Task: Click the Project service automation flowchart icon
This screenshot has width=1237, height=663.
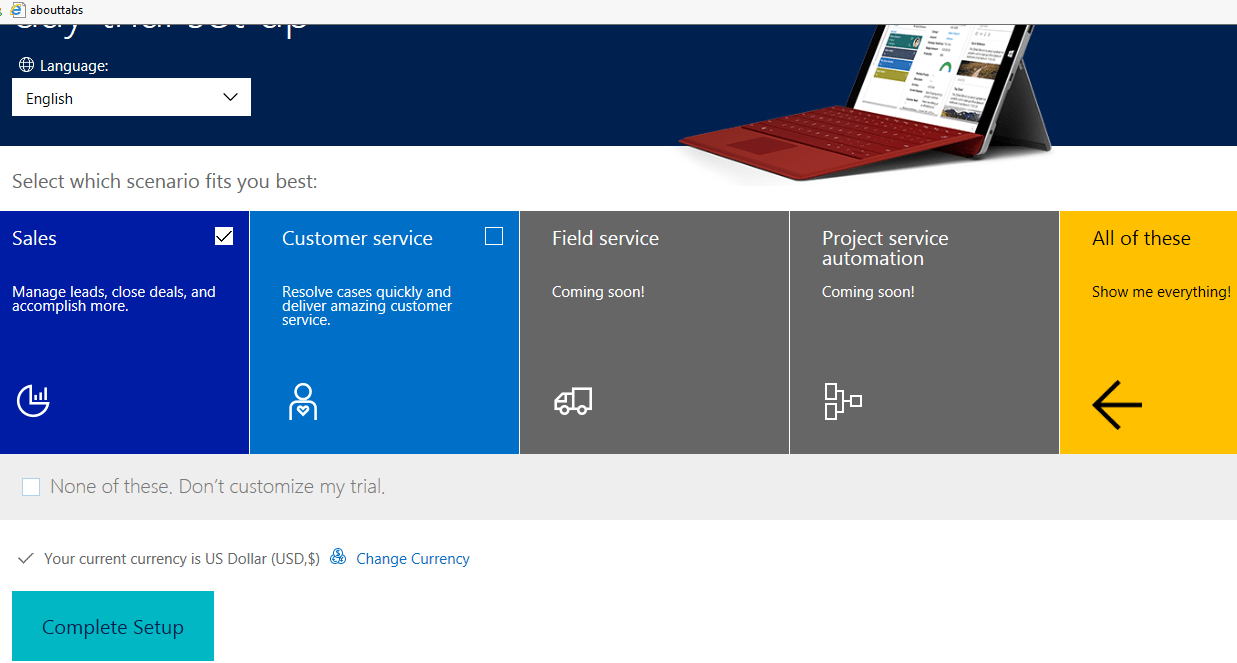Action: (x=842, y=400)
